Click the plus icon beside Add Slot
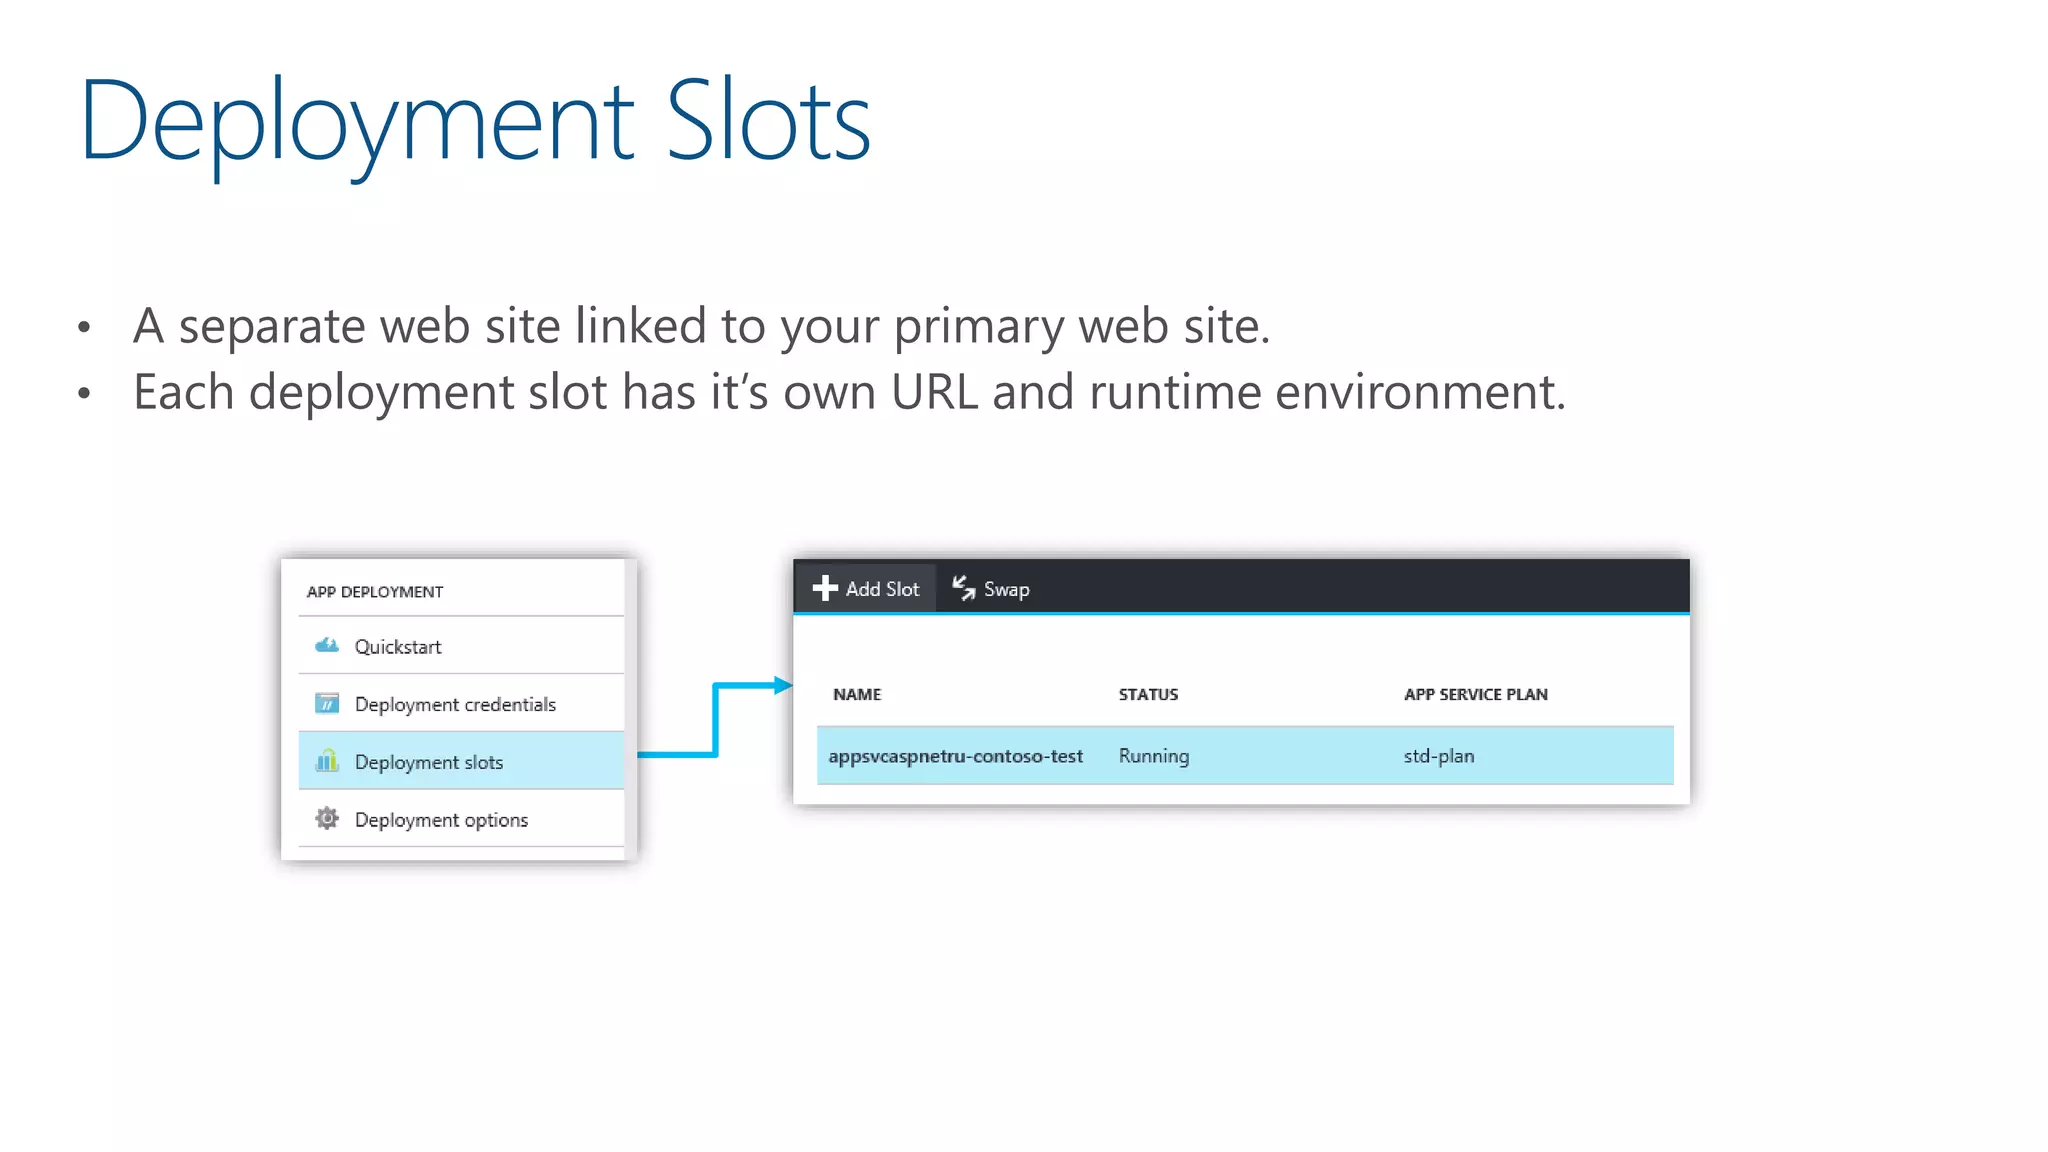 pyautogui.click(x=825, y=588)
